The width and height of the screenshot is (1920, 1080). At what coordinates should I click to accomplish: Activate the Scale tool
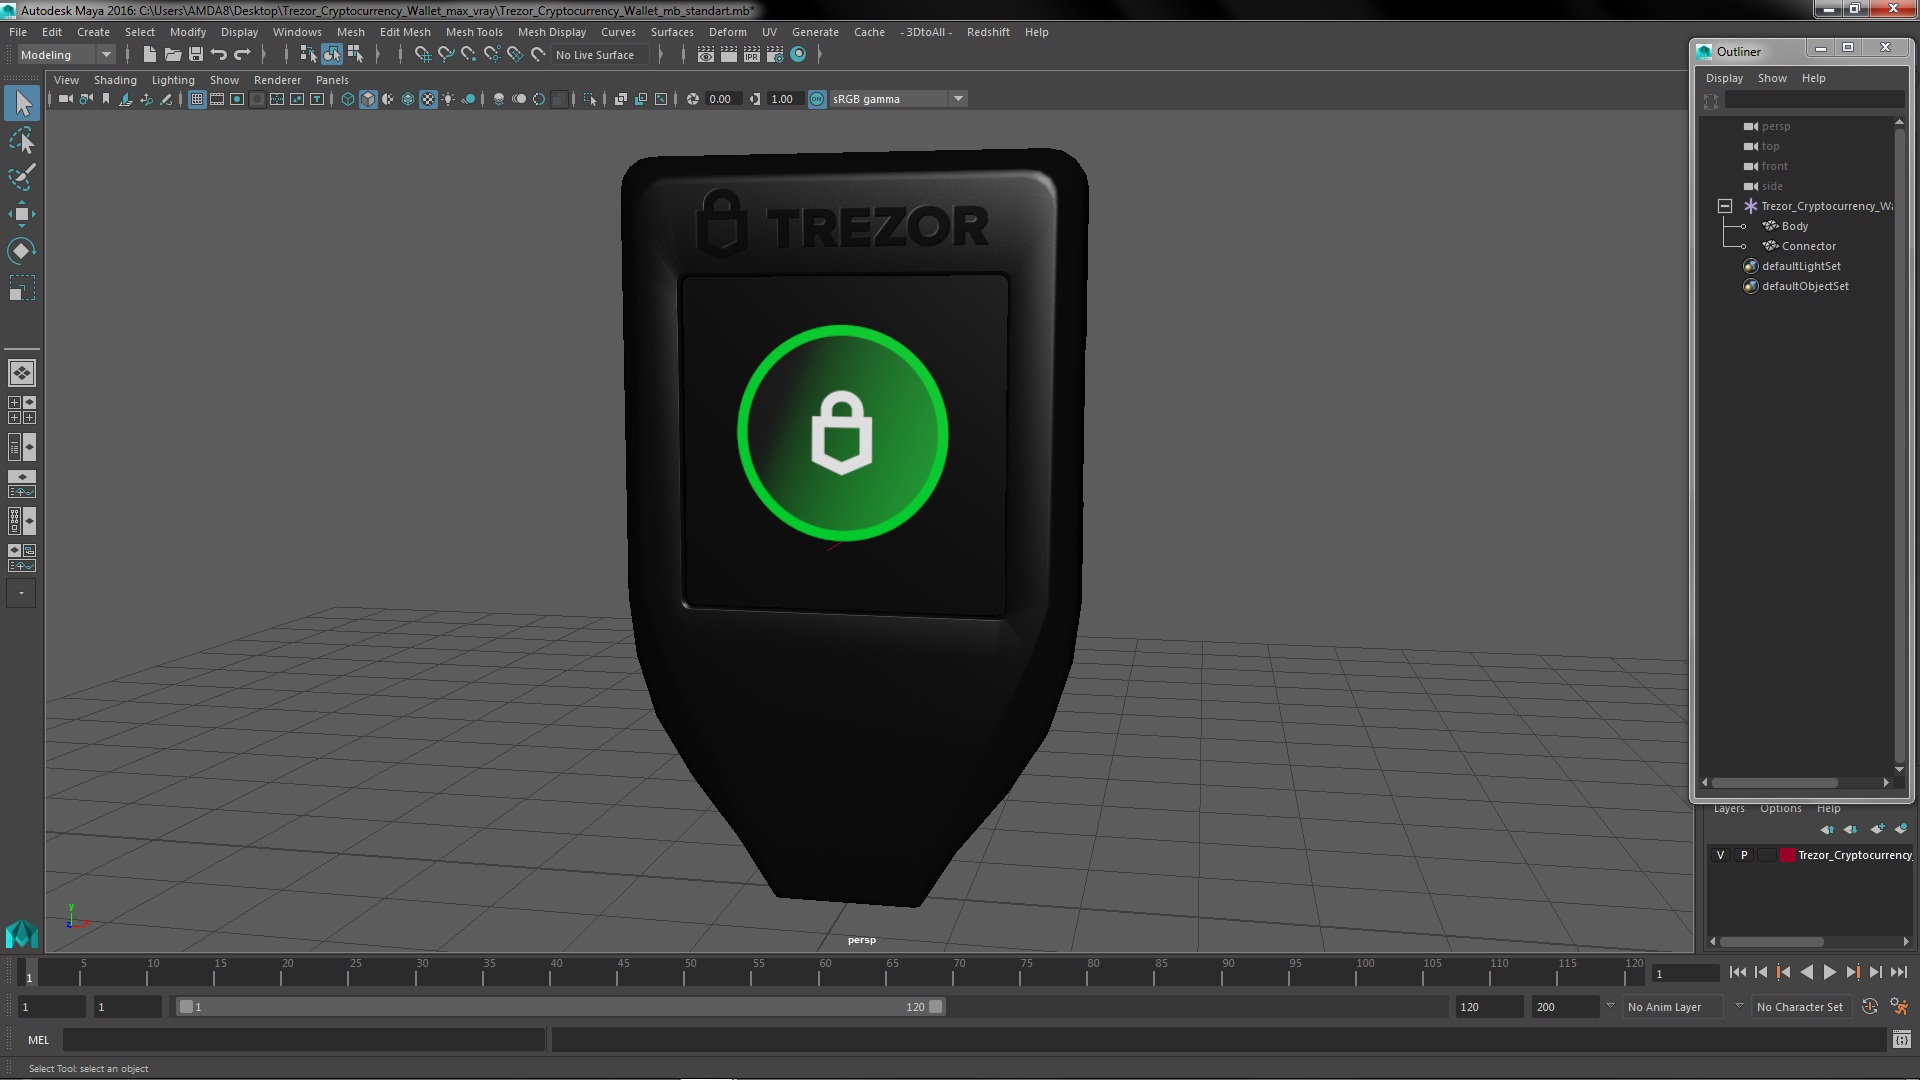(x=22, y=289)
